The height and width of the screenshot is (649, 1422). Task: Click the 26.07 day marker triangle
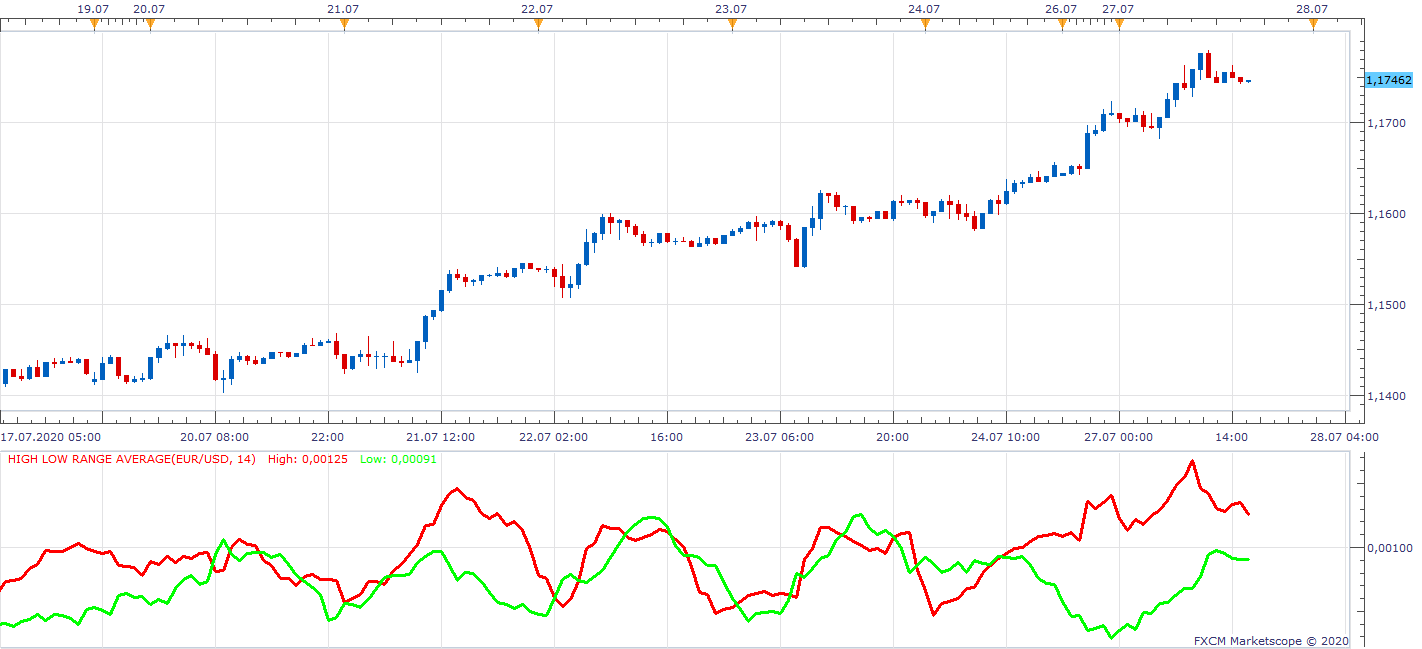[x=1062, y=24]
